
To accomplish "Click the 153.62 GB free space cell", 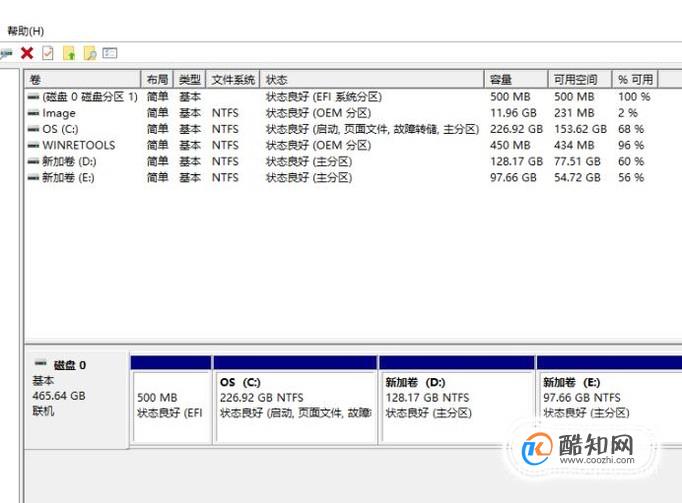I will [580, 129].
